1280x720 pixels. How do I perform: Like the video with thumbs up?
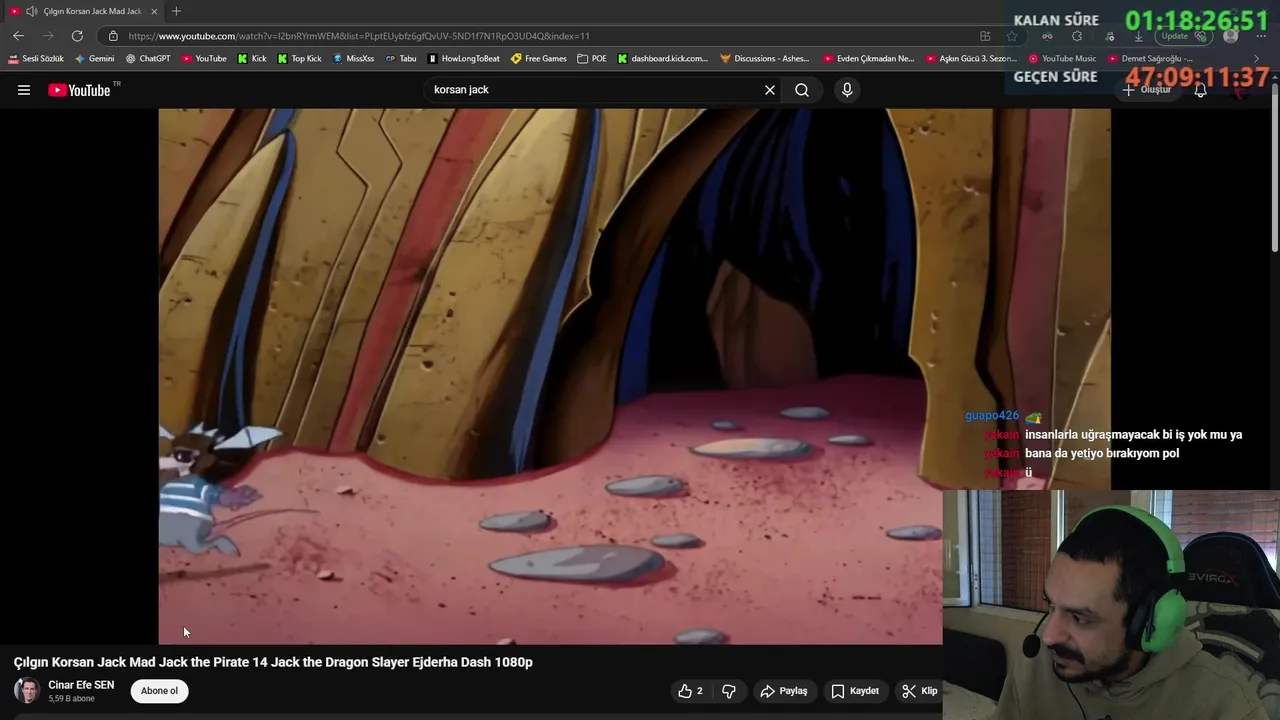(x=691, y=691)
